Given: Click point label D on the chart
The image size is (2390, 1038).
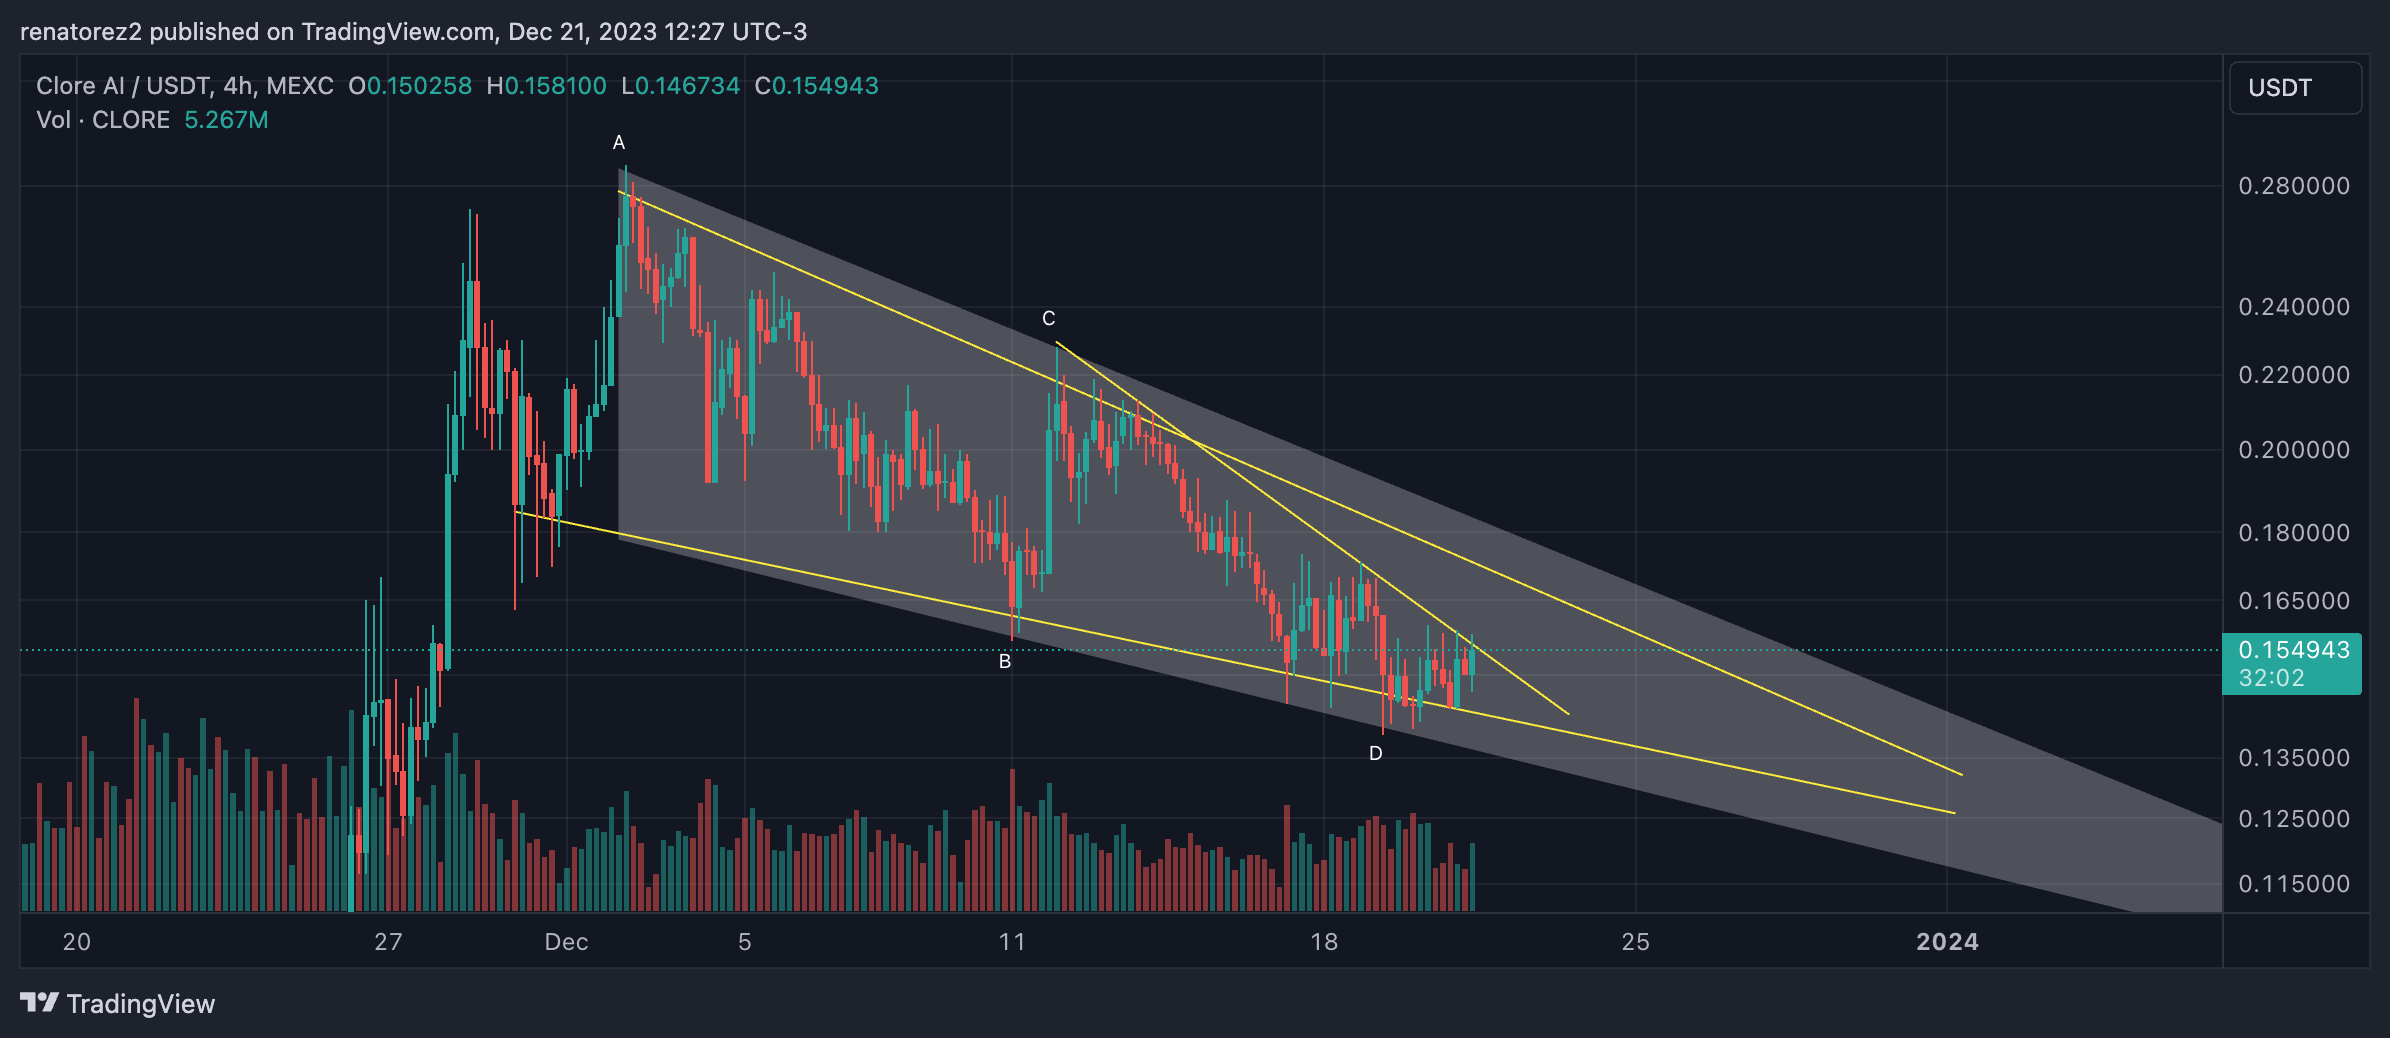Looking at the screenshot, I should [x=1376, y=754].
